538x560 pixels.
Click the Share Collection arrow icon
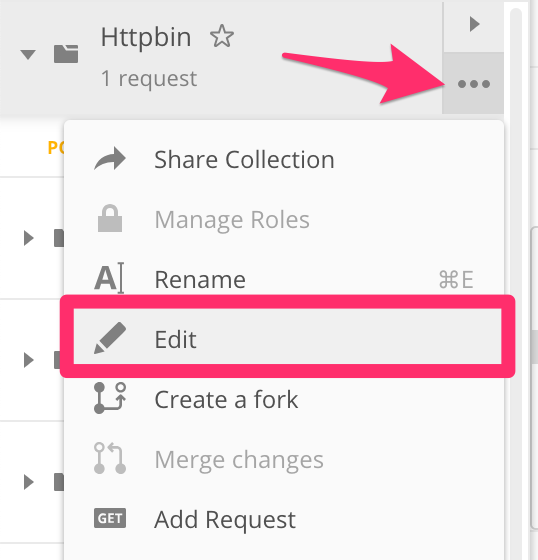tap(110, 159)
